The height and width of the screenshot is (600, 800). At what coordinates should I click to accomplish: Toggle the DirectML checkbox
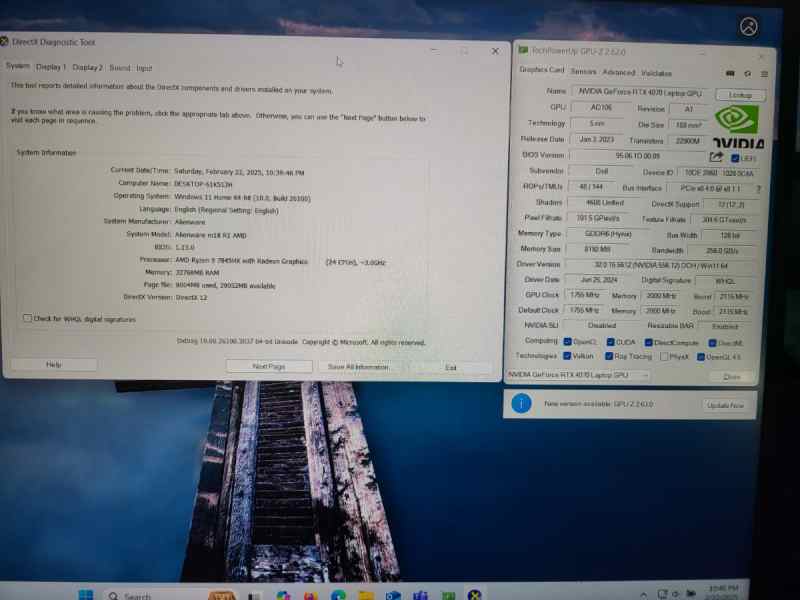click(x=712, y=343)
